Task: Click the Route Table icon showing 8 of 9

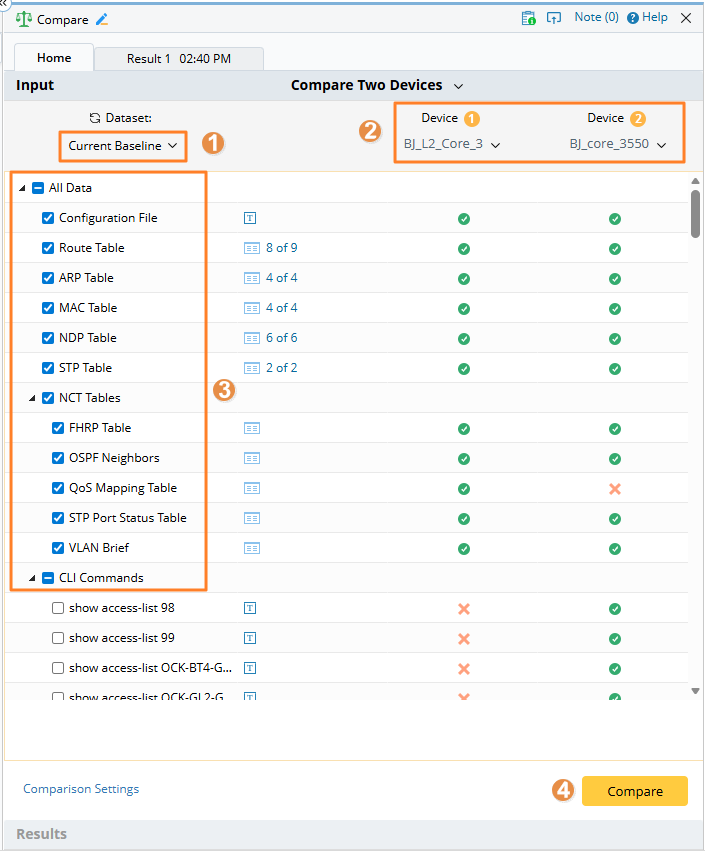Action: point(252,248)
